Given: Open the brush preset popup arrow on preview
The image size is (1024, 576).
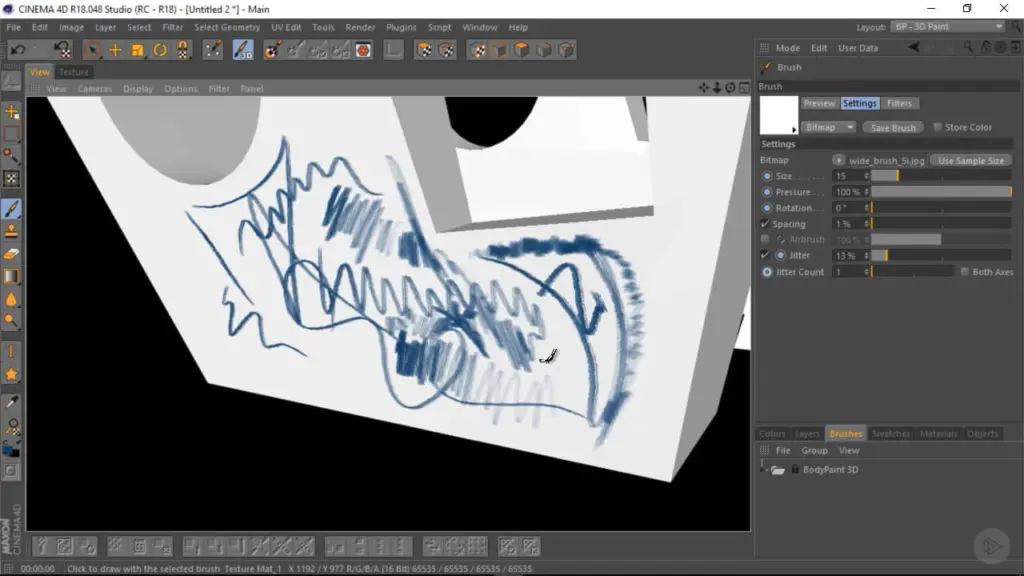Looking at the screenshot, I should click(794, 129).
